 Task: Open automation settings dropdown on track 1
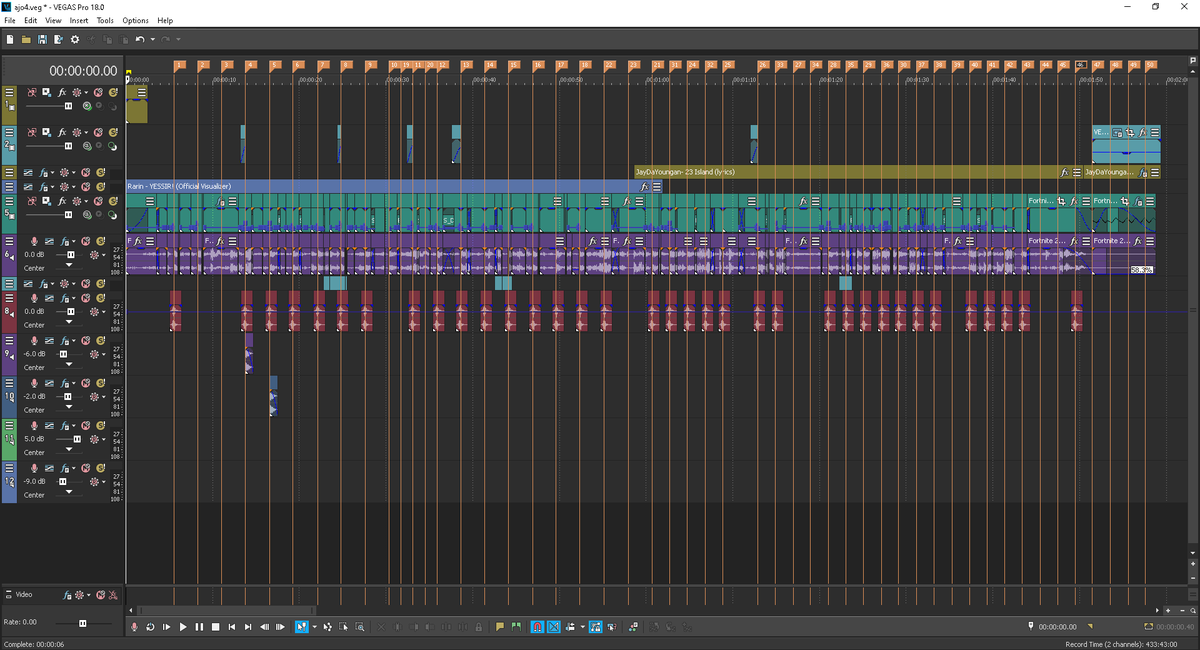tap(86, 92)
